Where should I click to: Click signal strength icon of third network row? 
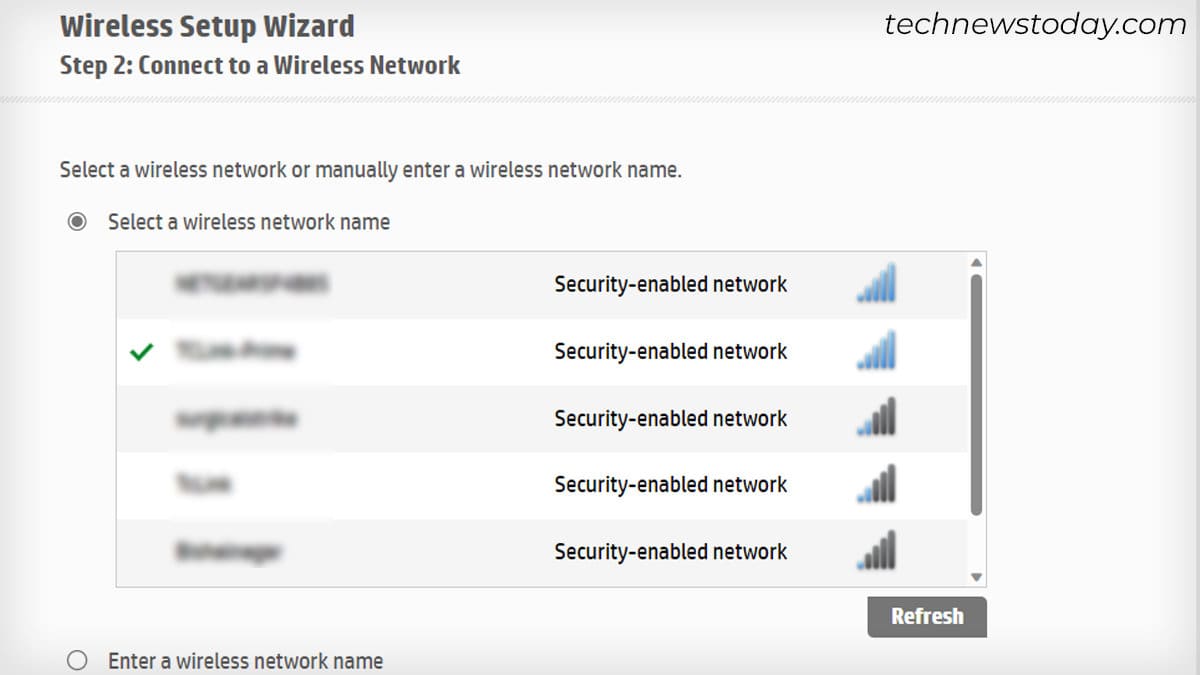(877, 417)
